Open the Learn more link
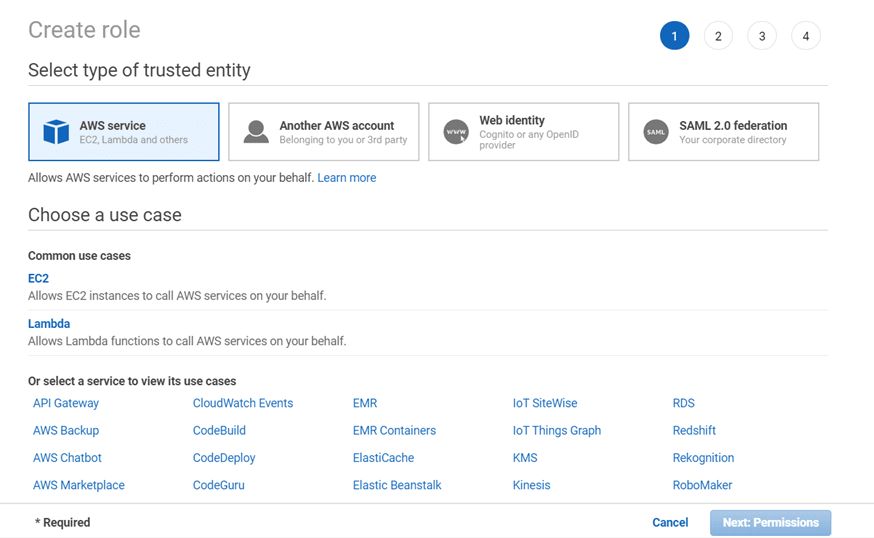This screenshot has height=538, width=874. pos(347,178)
